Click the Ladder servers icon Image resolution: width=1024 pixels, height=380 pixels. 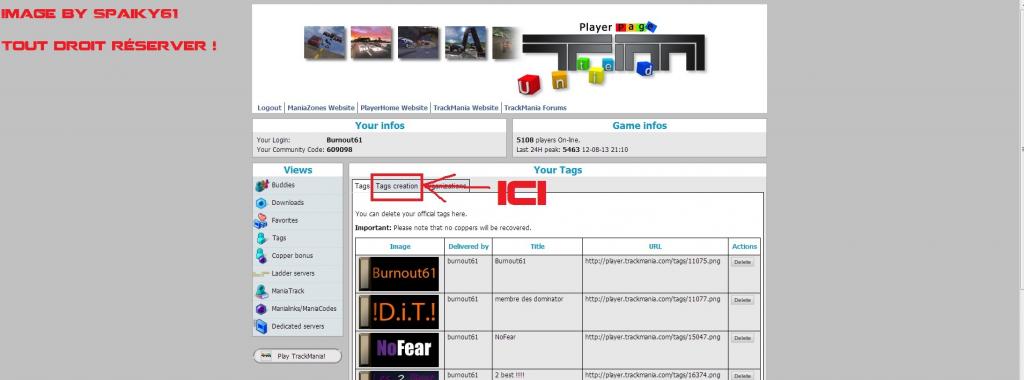pyautogui.click(x=261, y=274)
